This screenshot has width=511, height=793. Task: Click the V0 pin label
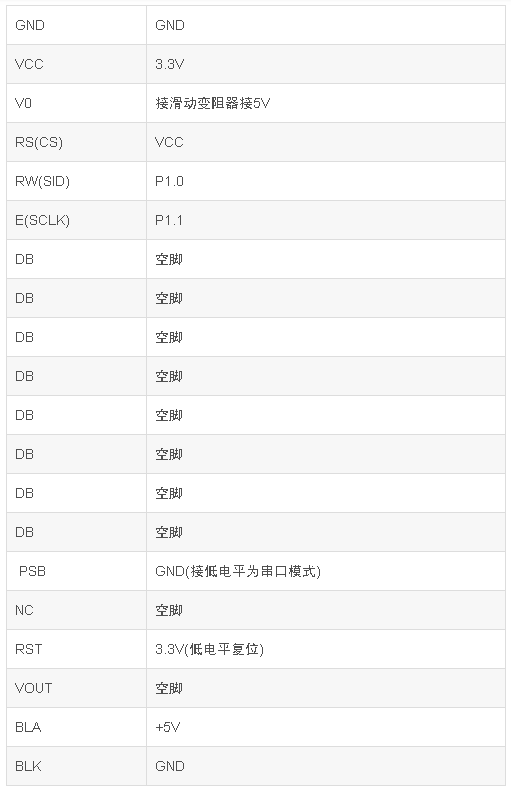23,103
